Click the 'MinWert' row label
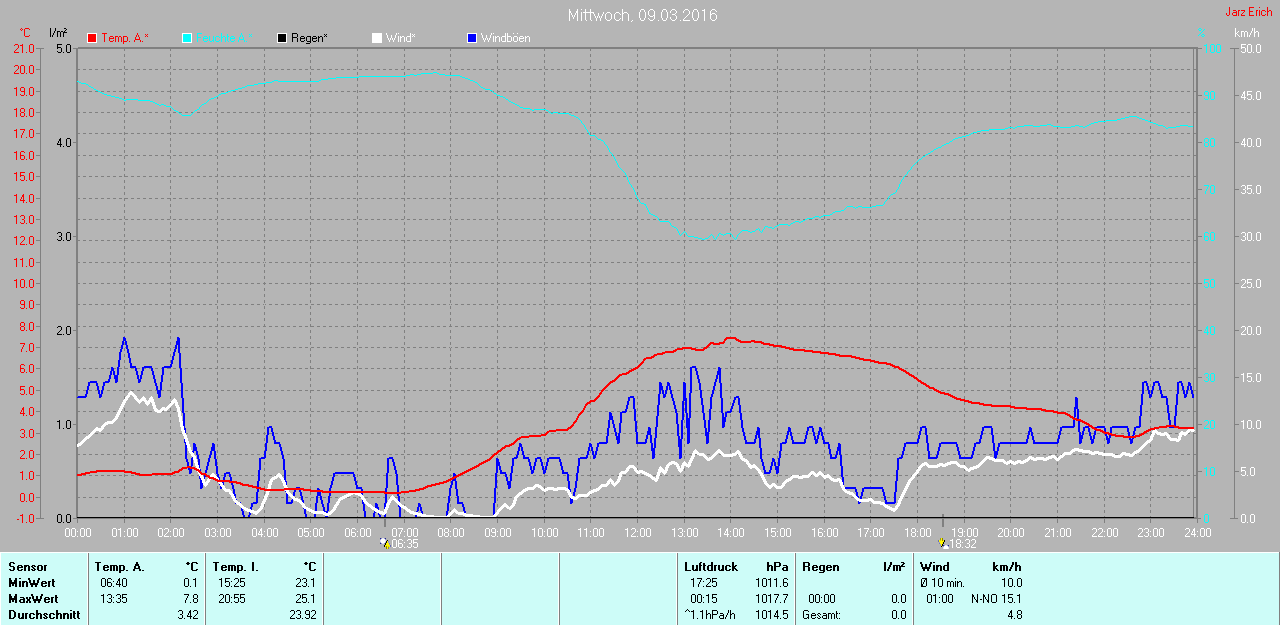The height and width of the screenshot is (625, 1280). click(x=31, y=583)
